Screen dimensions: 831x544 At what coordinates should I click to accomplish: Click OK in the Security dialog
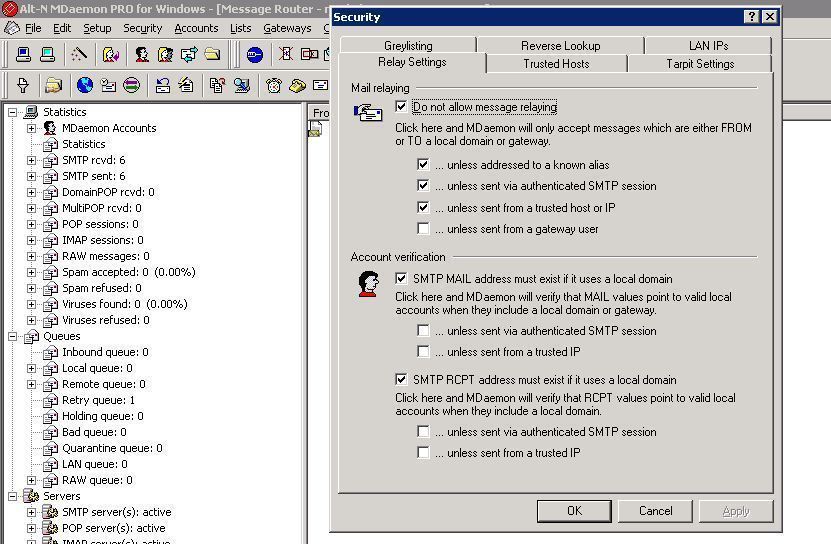coord(574,511)
